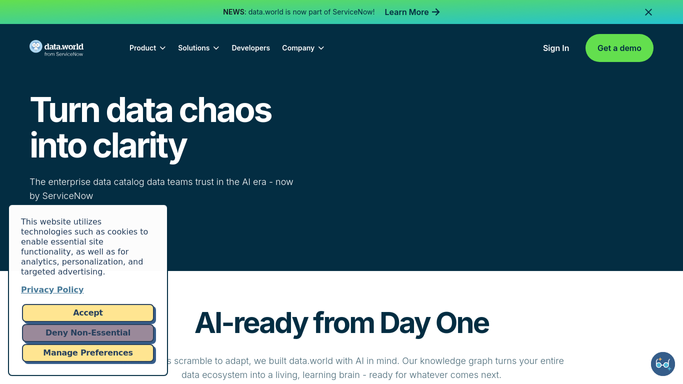Image resolution: width=683 pixels, height=384 pixels.
Task: Open the Privacy Policy link
Action: pyautogui.click(x=52, y=290)
